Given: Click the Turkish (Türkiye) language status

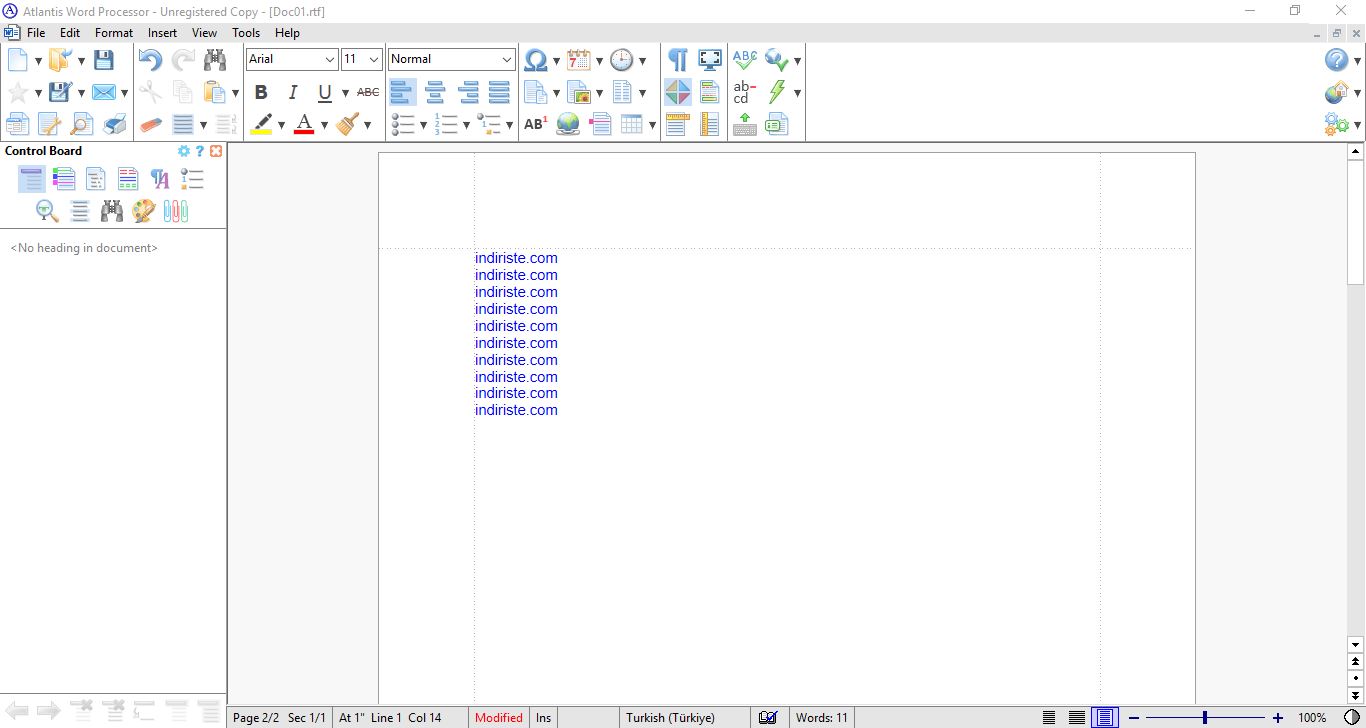Looking at the screenshot, I should point(670,717).
